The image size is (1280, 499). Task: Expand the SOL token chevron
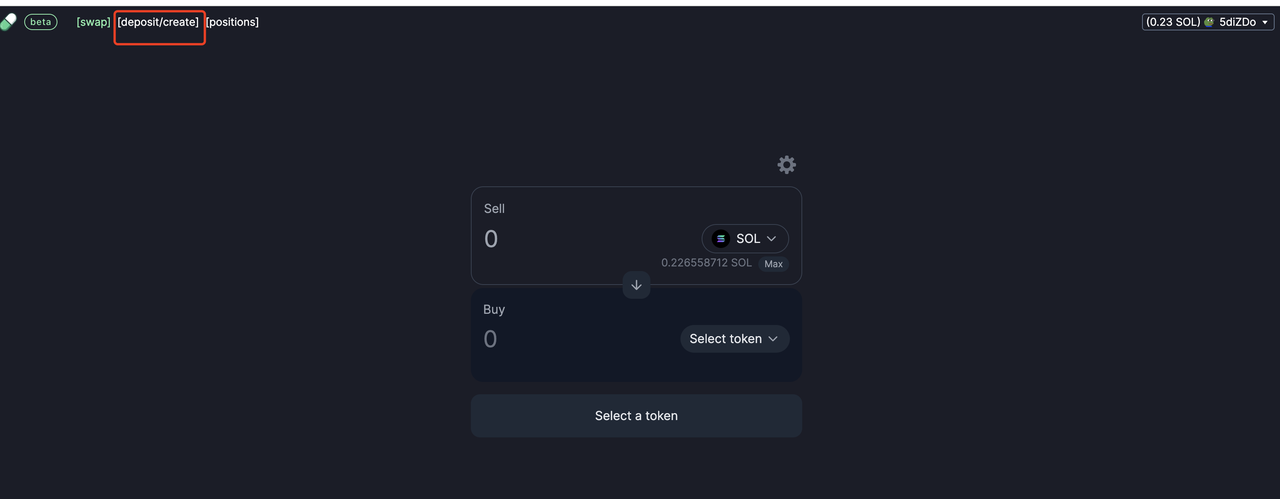tap(772, 239)
